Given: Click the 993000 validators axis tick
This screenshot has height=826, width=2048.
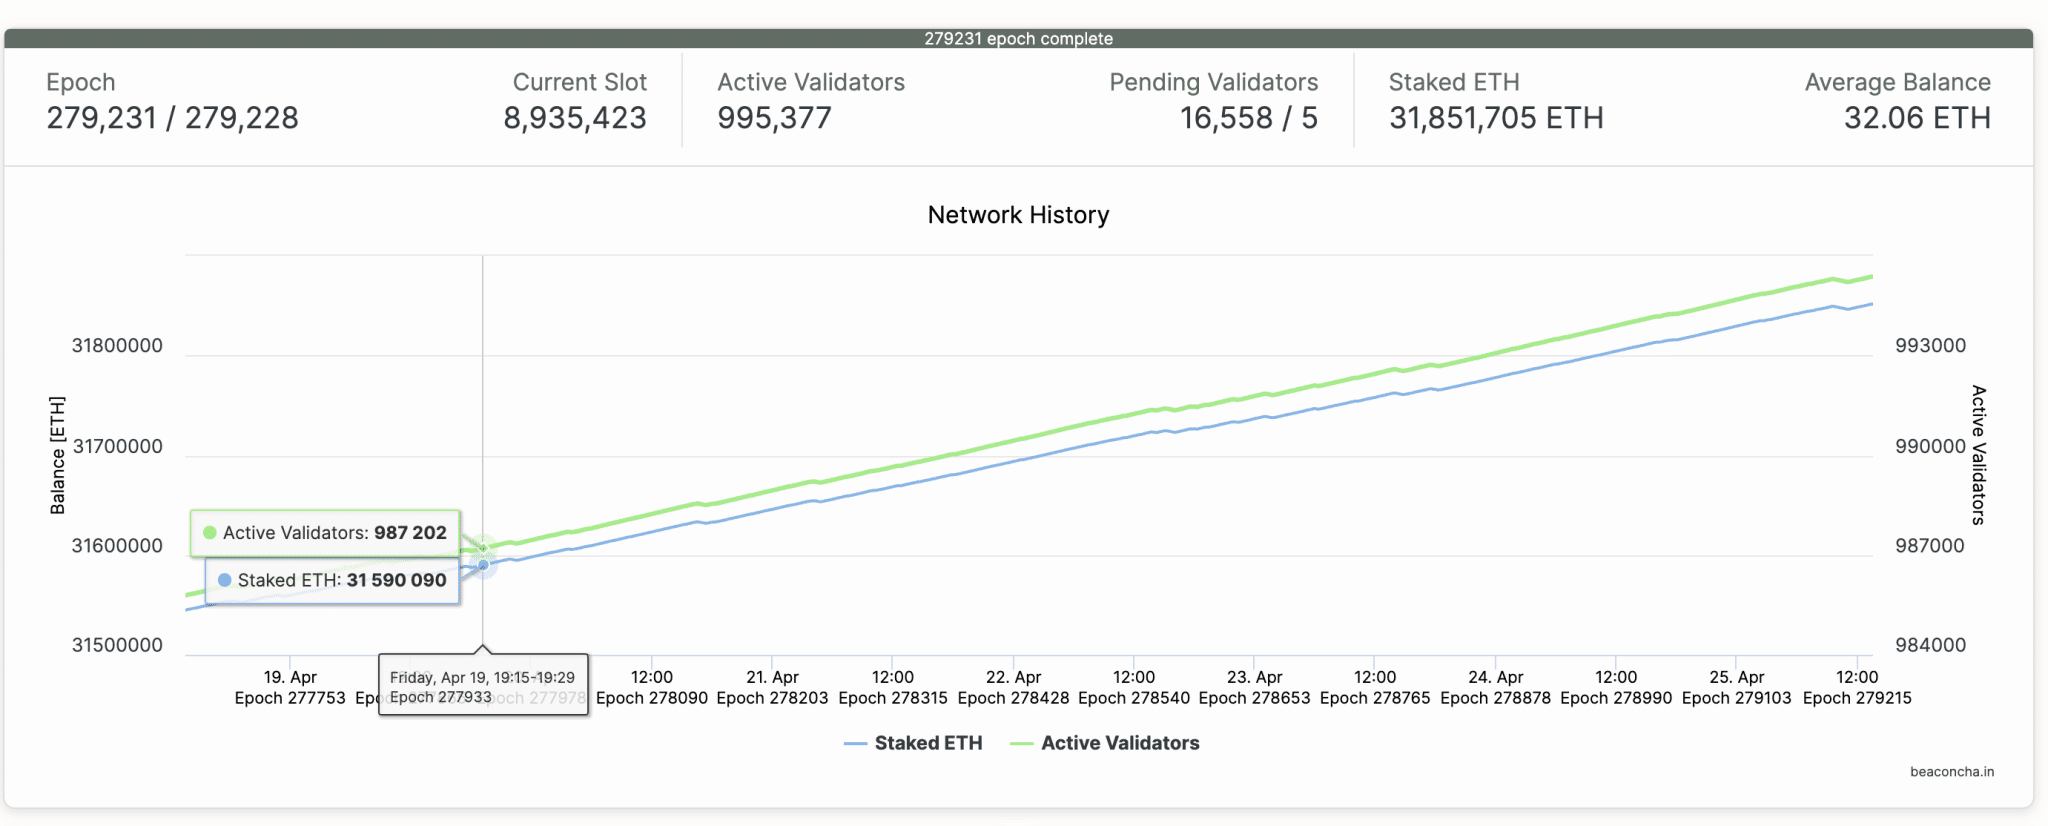Looking at the screenshot, I should pos(1930,346).
